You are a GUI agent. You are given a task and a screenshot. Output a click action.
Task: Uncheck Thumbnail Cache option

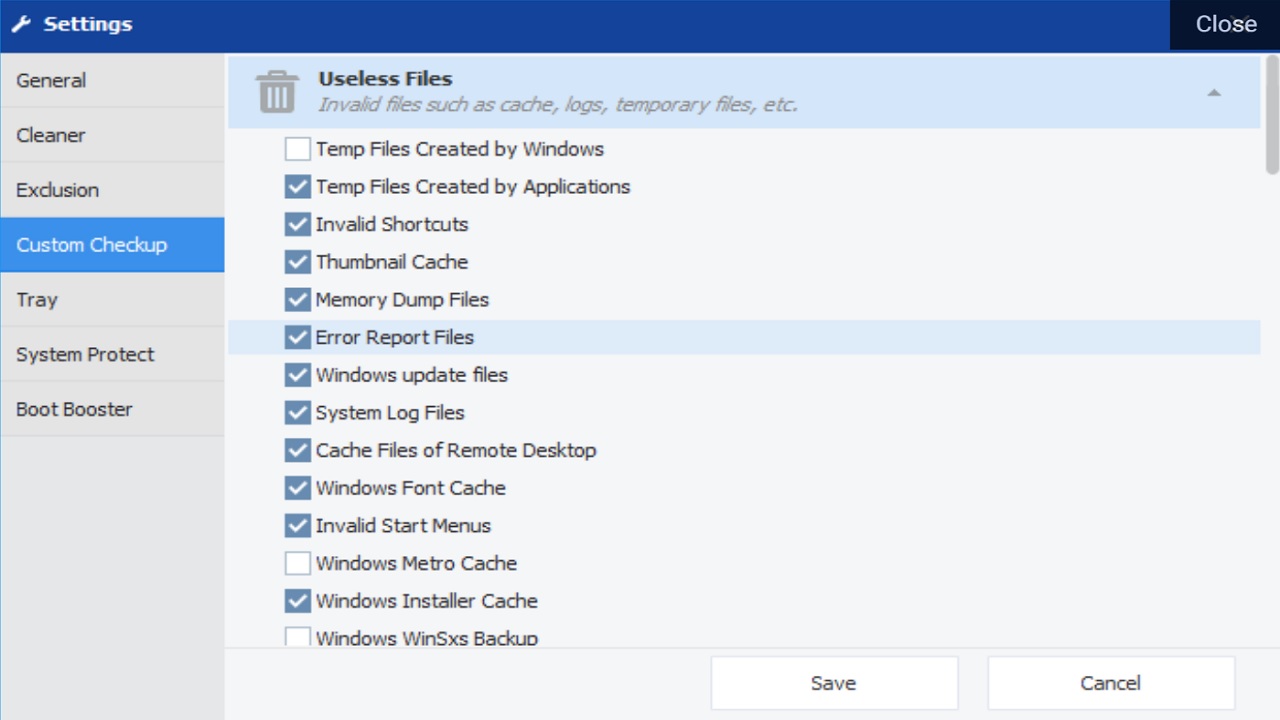tap(297, 262)
